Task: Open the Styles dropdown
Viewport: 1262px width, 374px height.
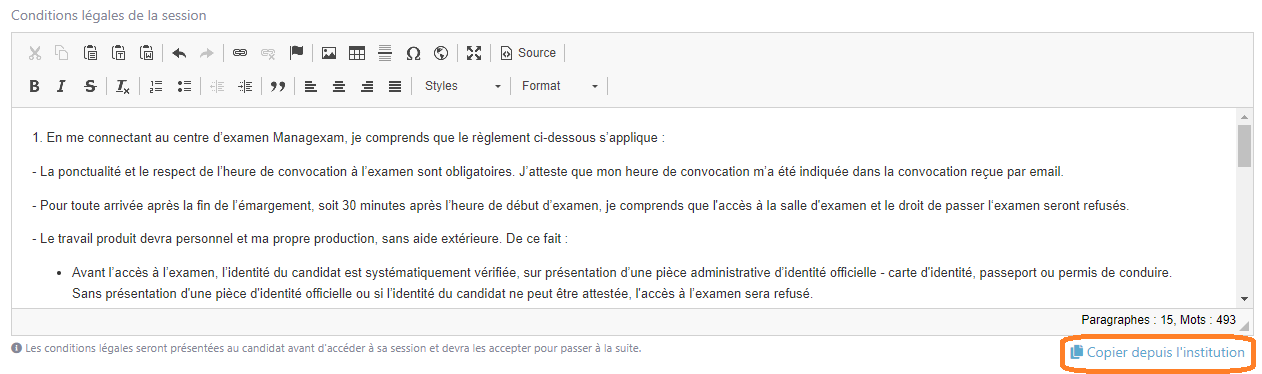Action: pos(462,86)
